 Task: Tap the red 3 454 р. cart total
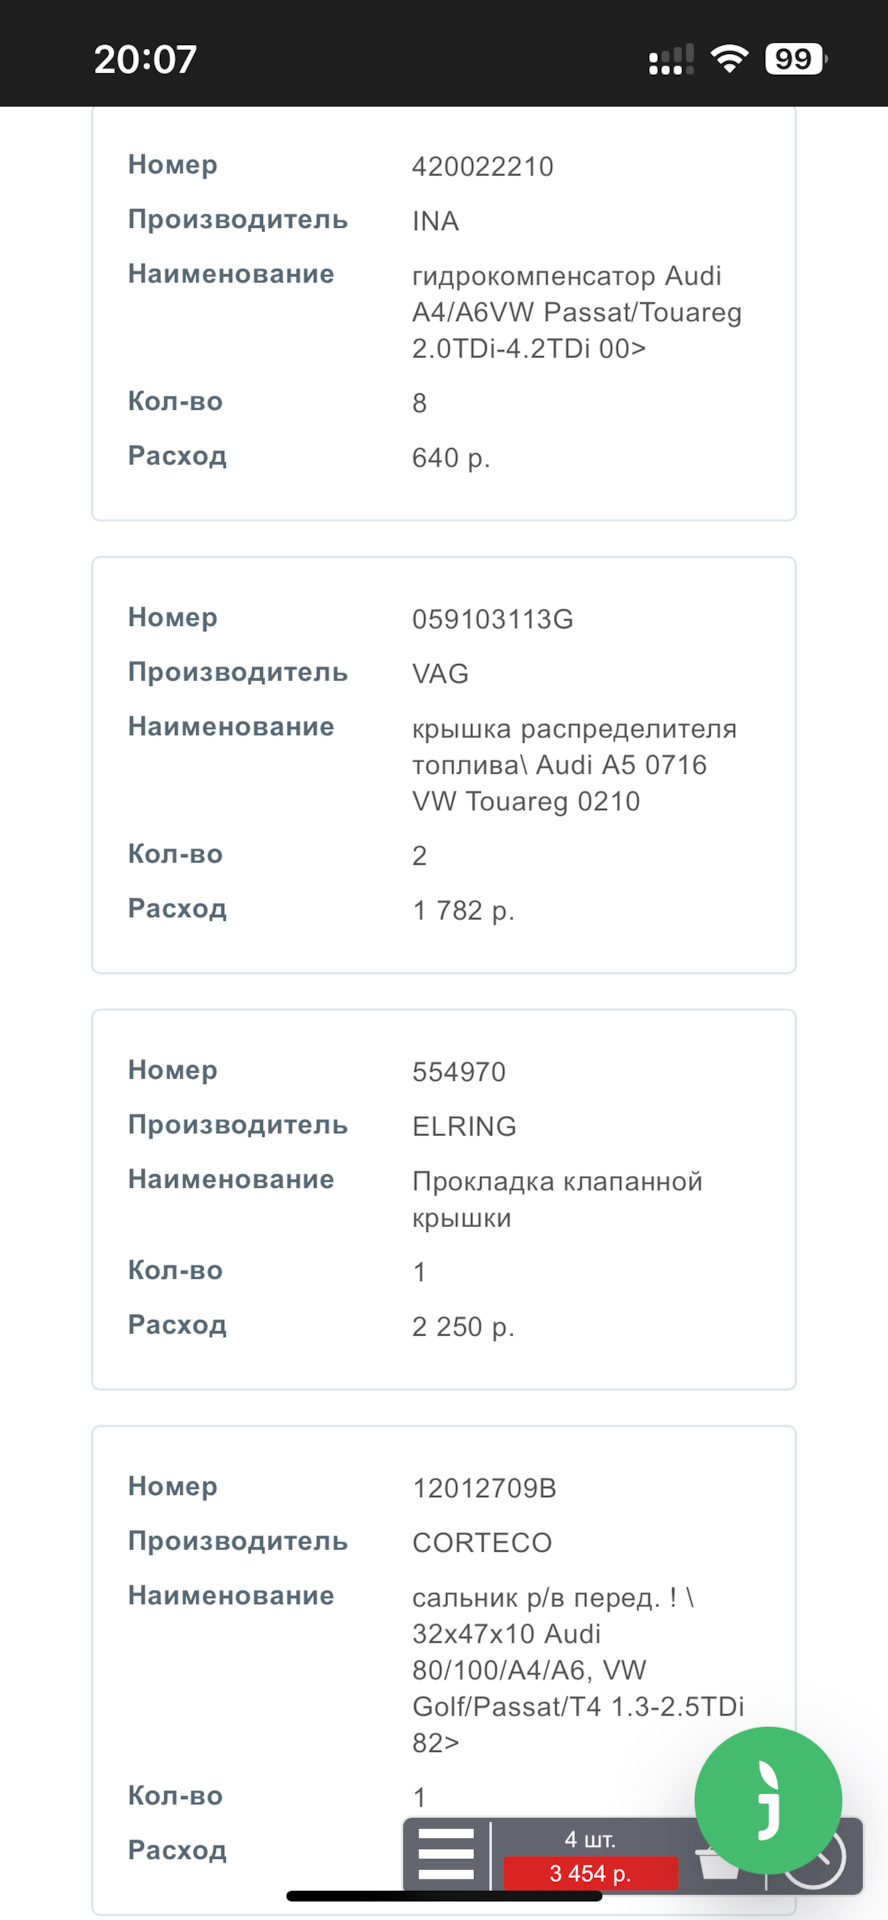[590, 1874]
